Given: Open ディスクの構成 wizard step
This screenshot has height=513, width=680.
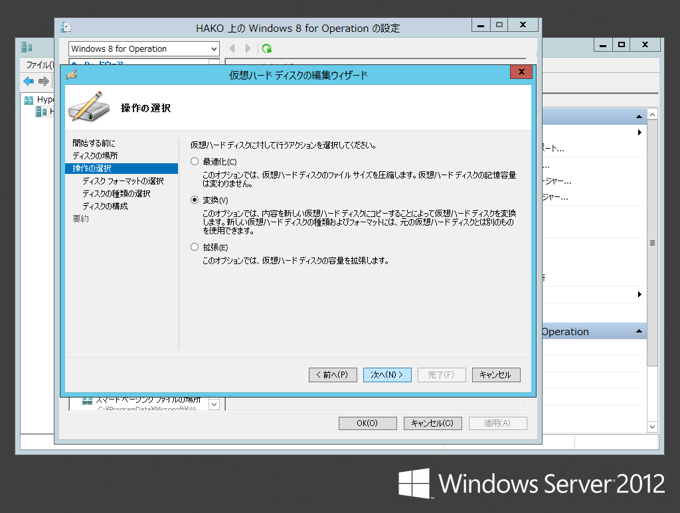Looking at the screenshot, I should point(105,206).
